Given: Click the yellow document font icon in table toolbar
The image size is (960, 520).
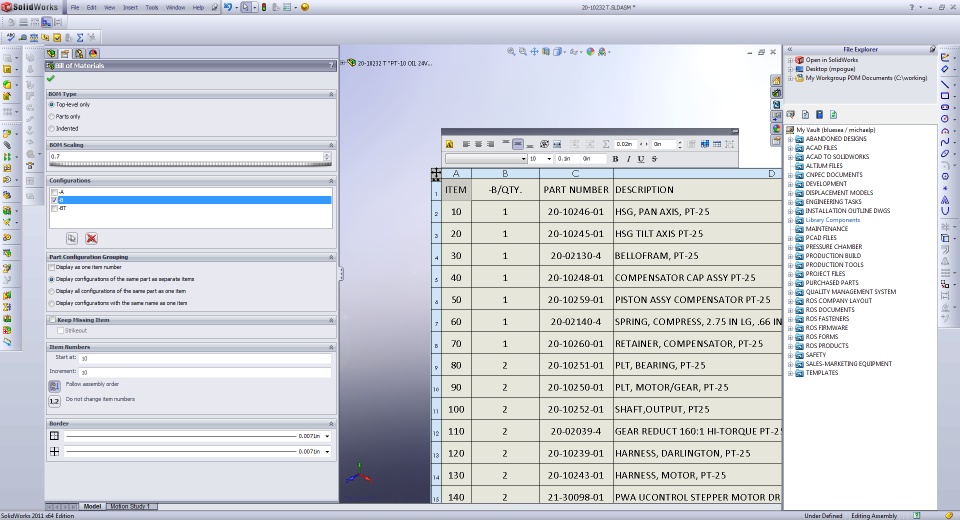Looking at the screenshot, I should 449,145.
